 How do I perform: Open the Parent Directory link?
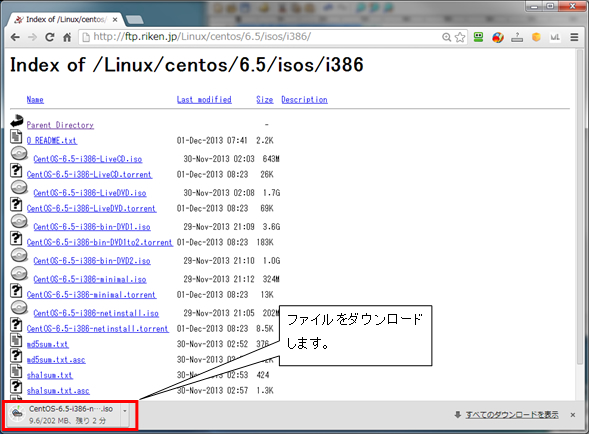[60, 125]
